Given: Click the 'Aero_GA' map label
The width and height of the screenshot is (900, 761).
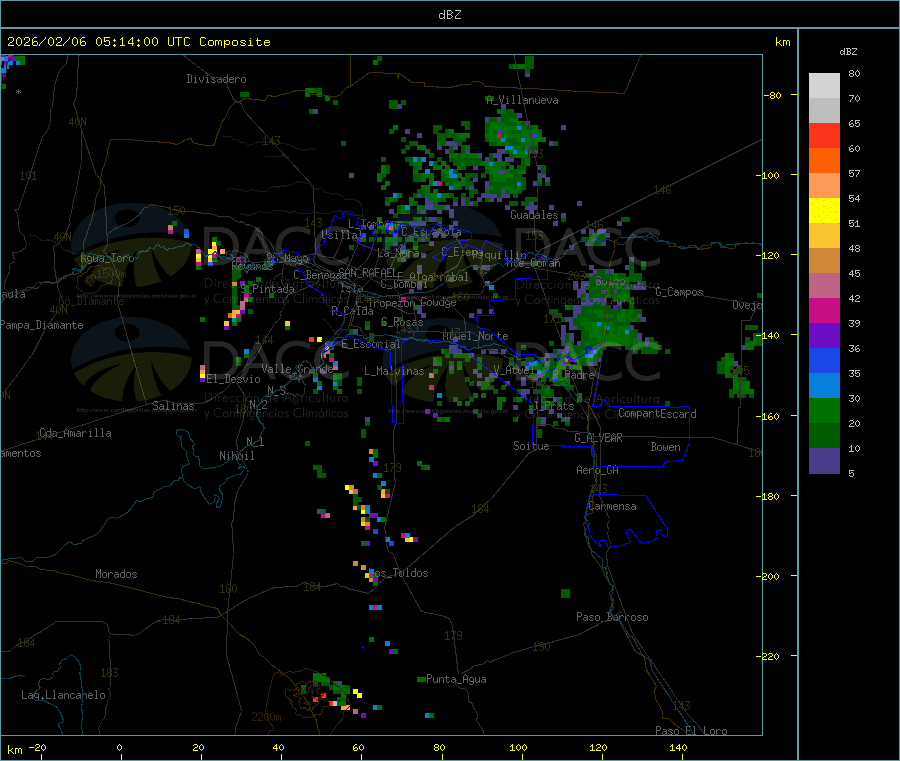Looking at the screenshot, I should [598, 470].
